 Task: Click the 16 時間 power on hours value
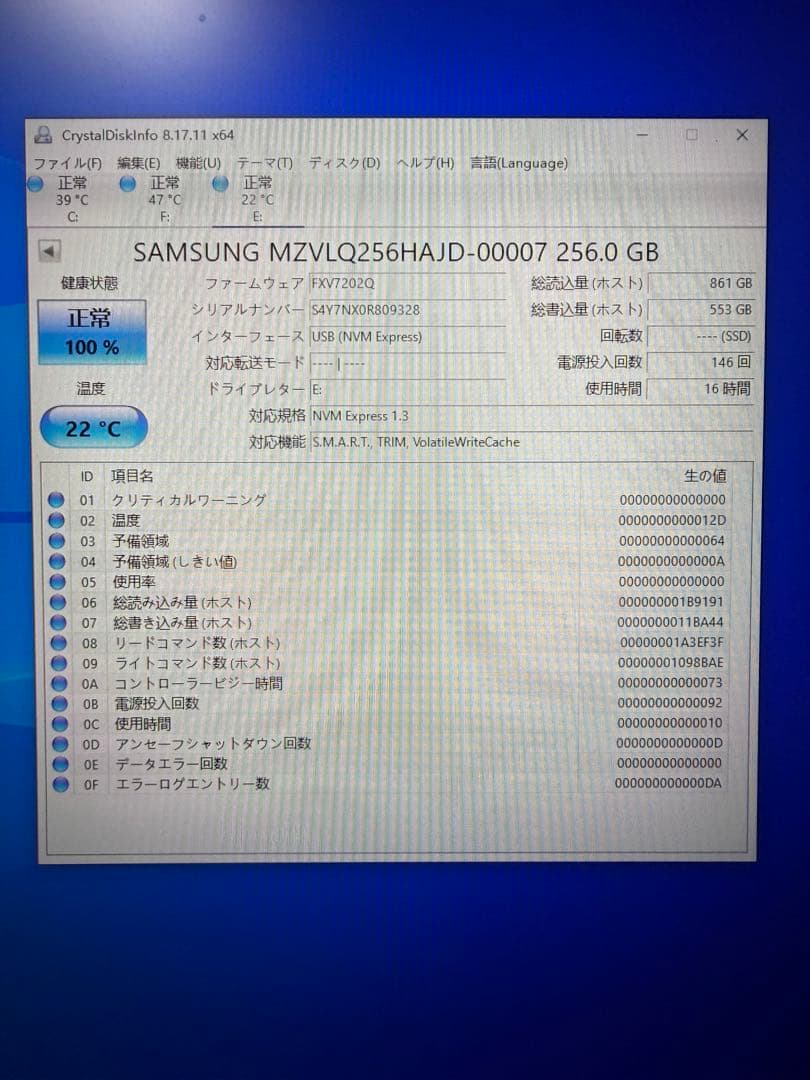tap(701, 389)
